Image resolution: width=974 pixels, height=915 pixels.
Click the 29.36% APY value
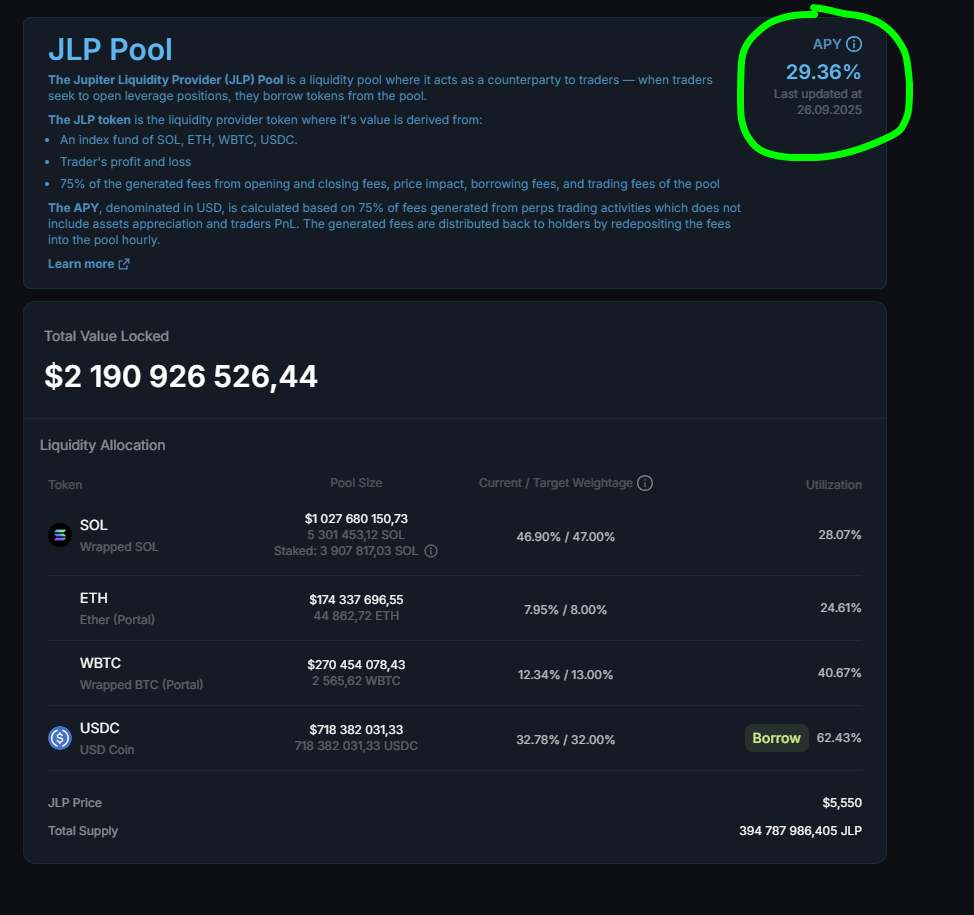823,72
